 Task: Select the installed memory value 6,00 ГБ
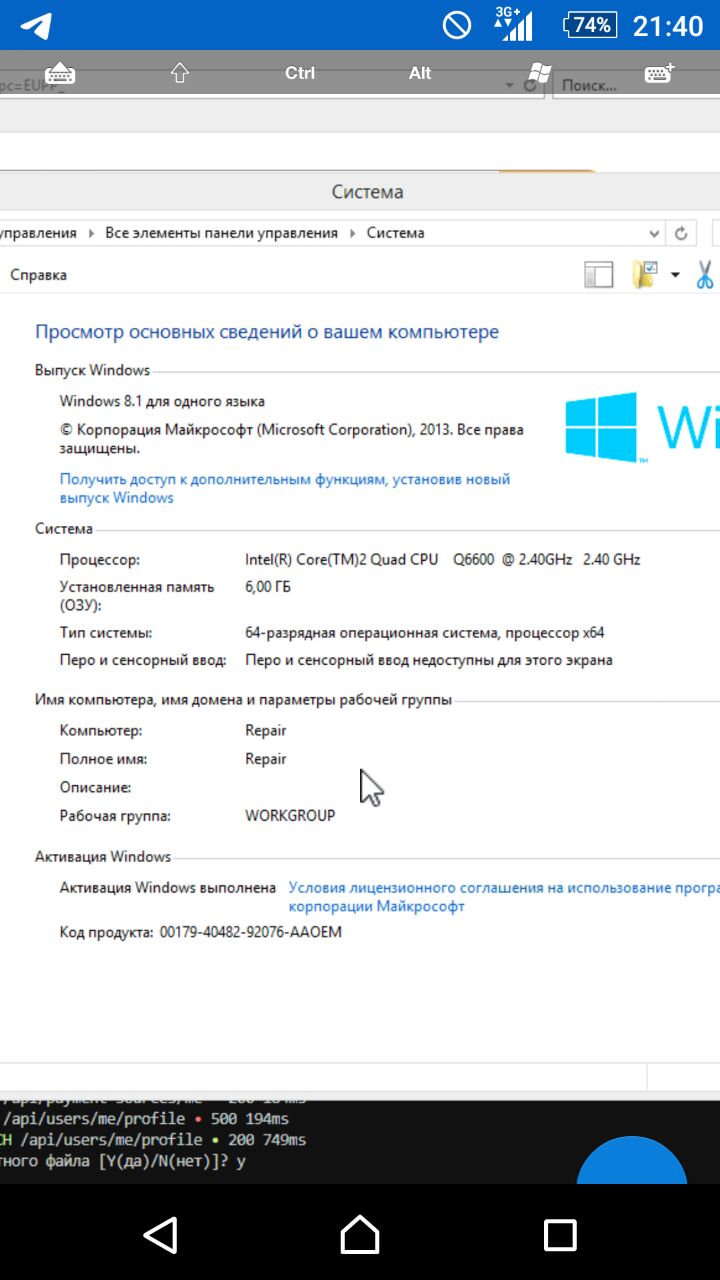pos(268,587)
